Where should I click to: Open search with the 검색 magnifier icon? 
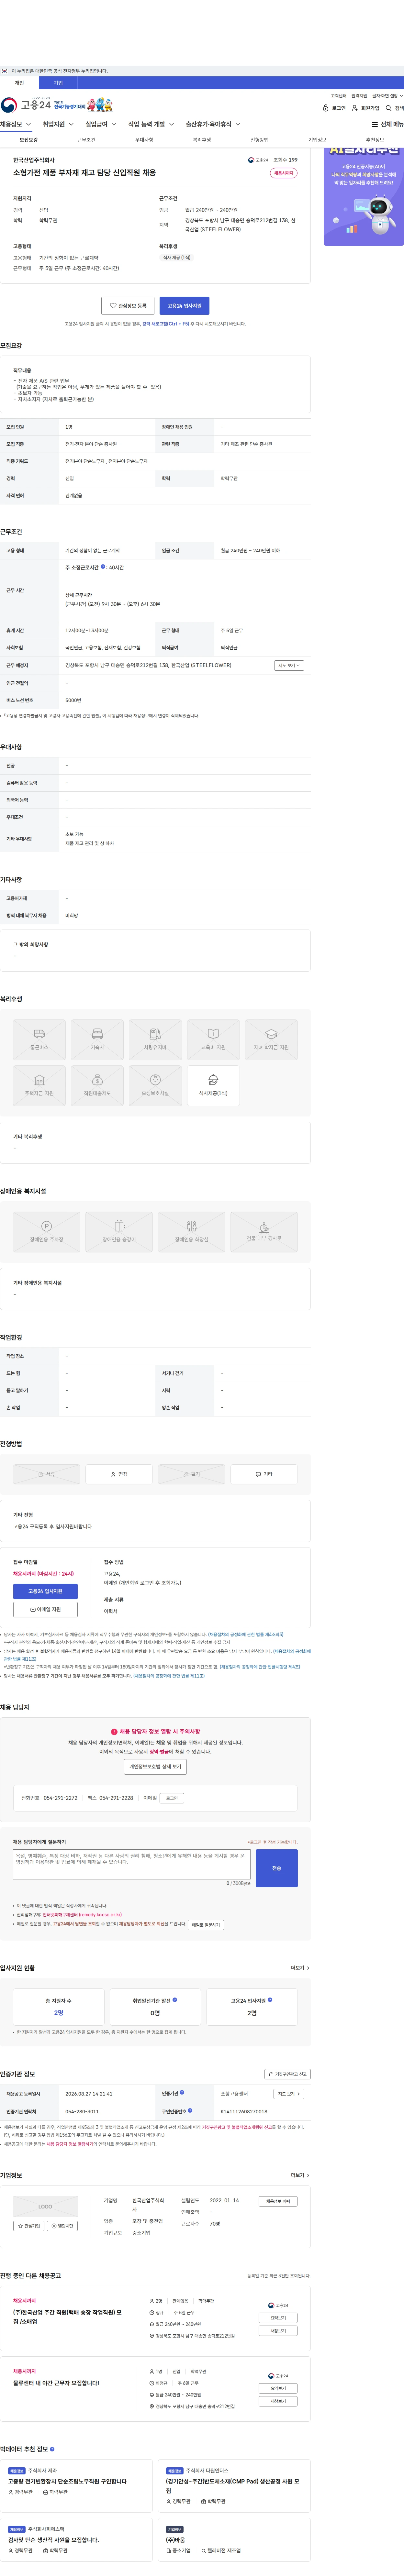pyautogui.click(x=389, y=108)
